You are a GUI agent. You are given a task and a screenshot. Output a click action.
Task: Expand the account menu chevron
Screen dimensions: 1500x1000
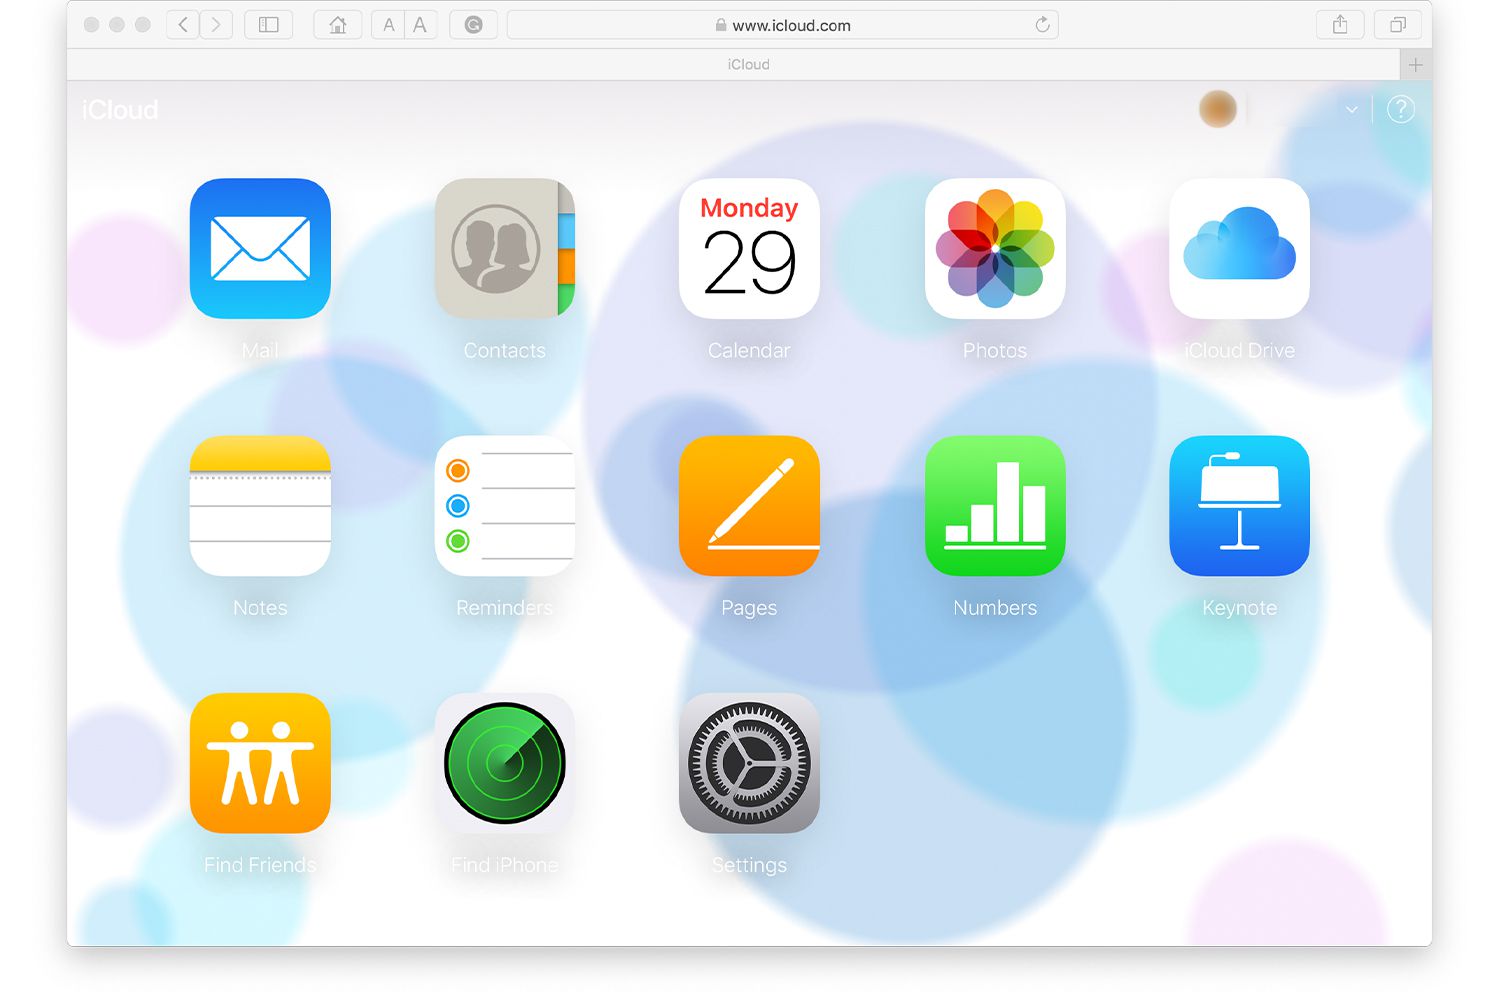(x=1352, y=109)
